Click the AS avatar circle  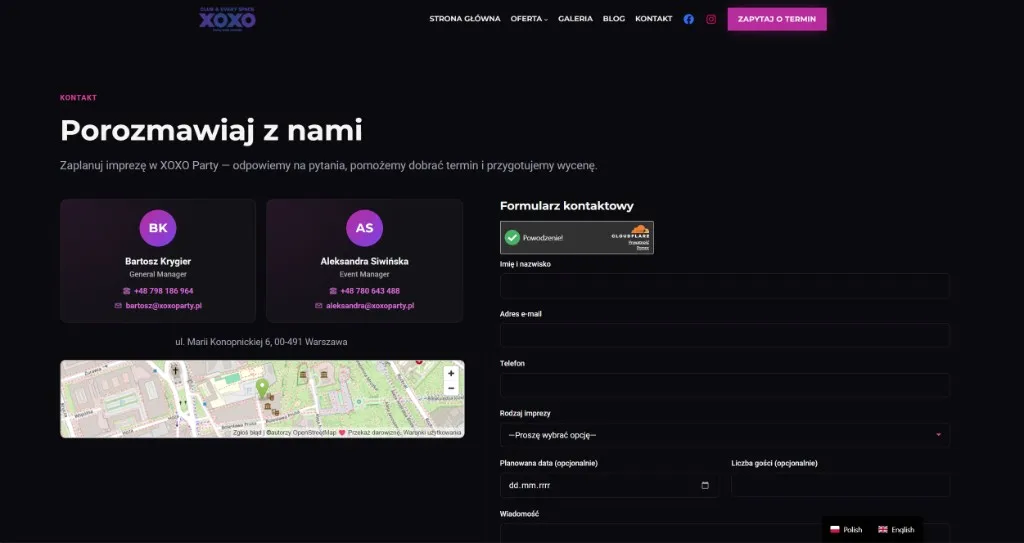point(364,228)
